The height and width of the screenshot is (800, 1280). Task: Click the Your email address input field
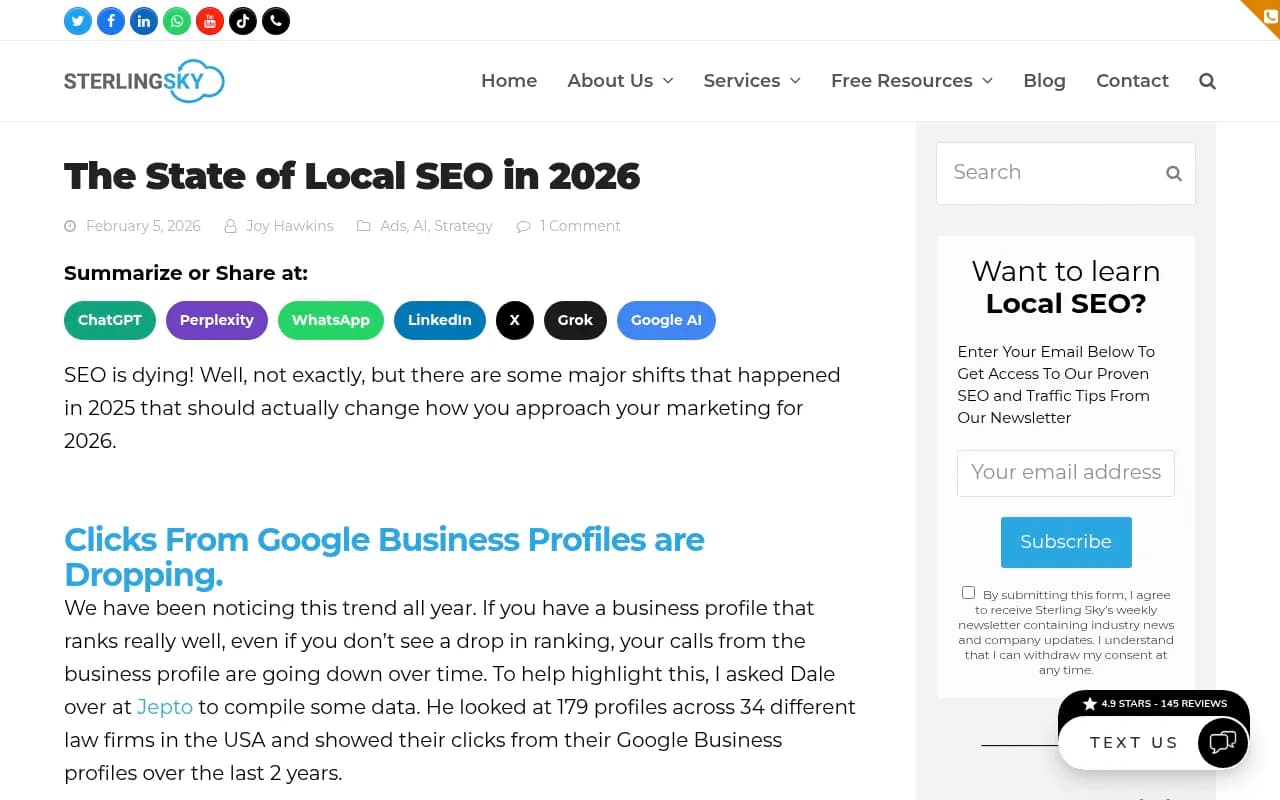point(1066,473)
